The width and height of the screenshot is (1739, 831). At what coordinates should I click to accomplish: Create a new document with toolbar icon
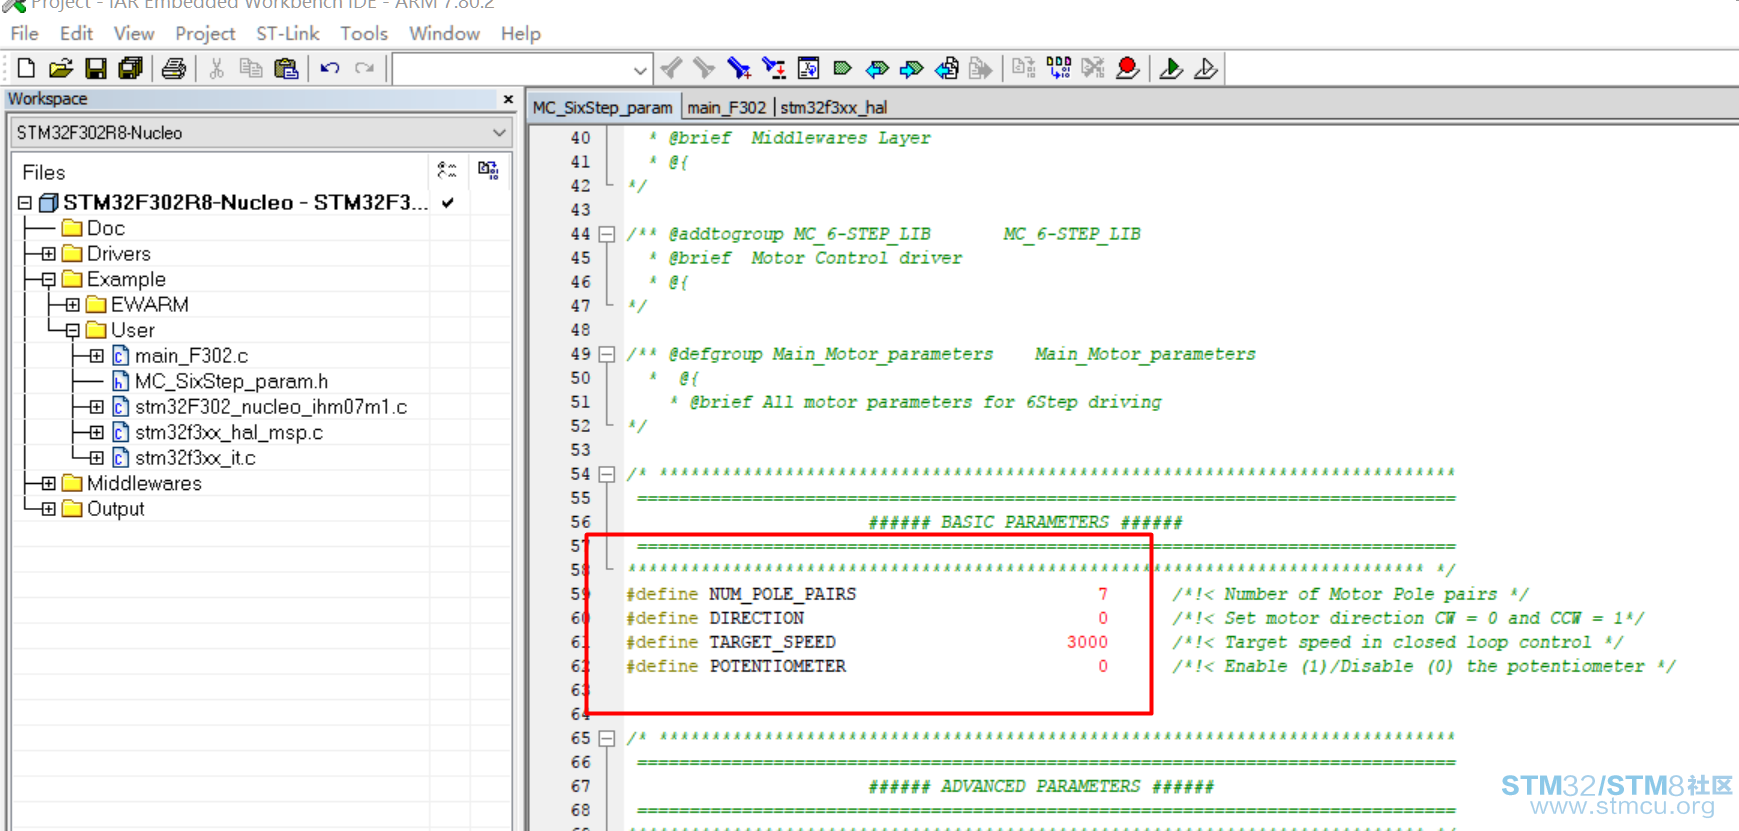coord(26,68)
